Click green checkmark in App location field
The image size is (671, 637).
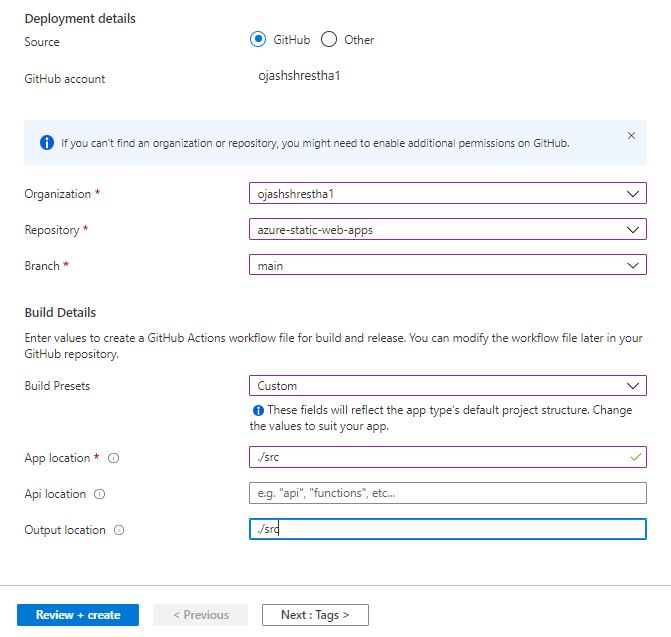click(635, 457)
